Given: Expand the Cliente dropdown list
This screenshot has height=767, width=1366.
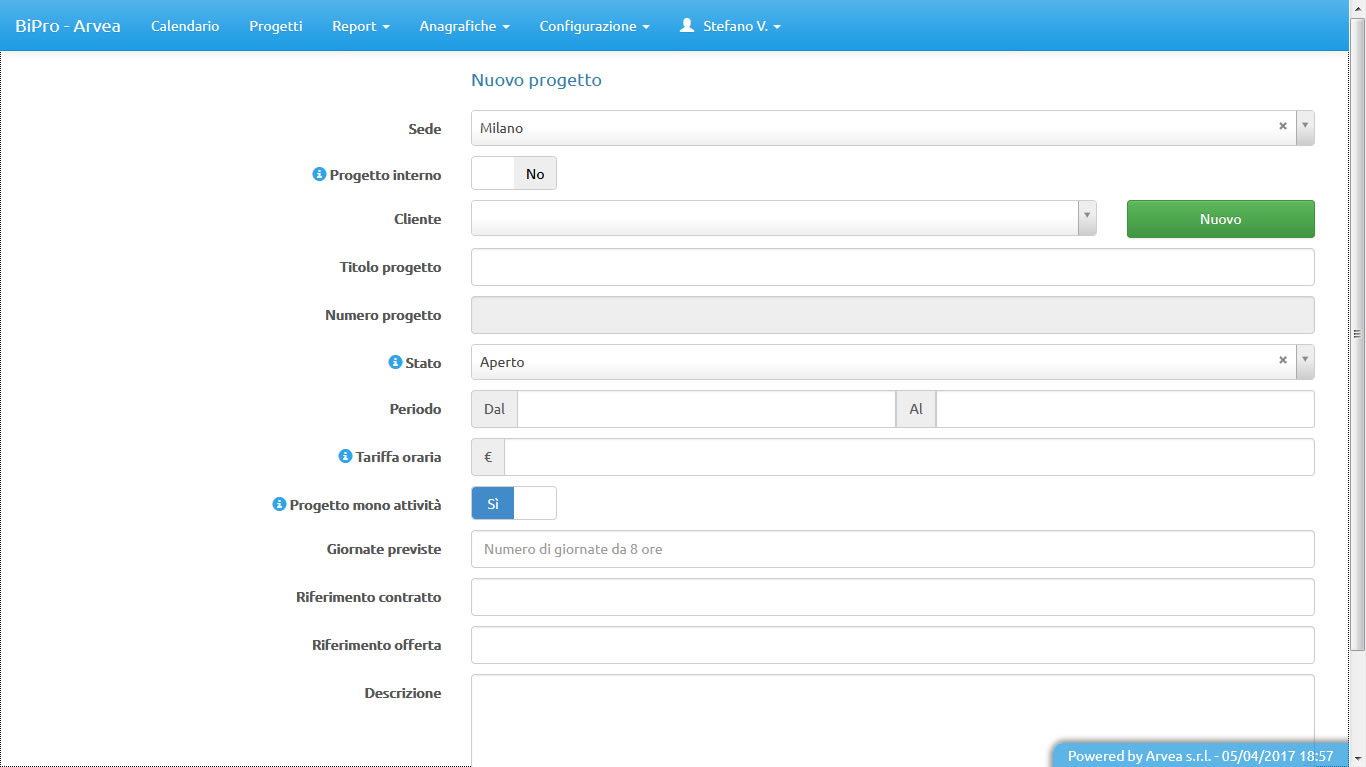Looking at the screenshot, I should (x=1087, y=218).
